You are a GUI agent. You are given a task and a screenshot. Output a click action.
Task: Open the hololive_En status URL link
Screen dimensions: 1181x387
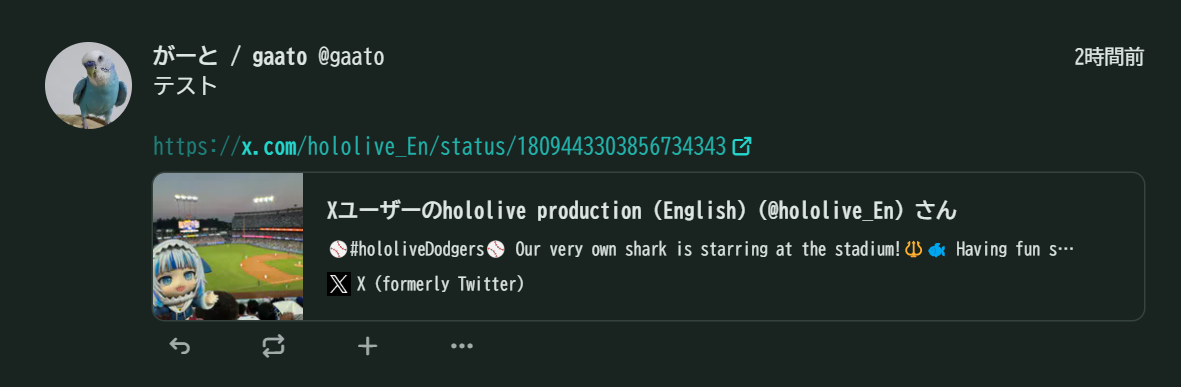pyautogui.click(x=440, y=146)
